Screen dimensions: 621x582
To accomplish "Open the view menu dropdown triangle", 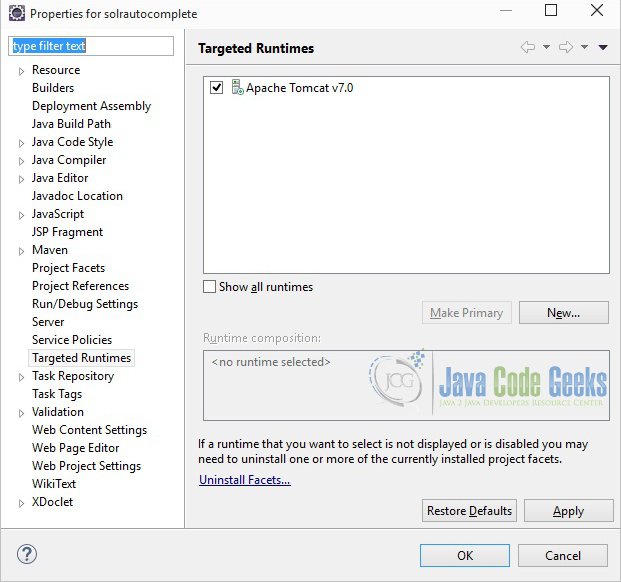I will 603,48.
